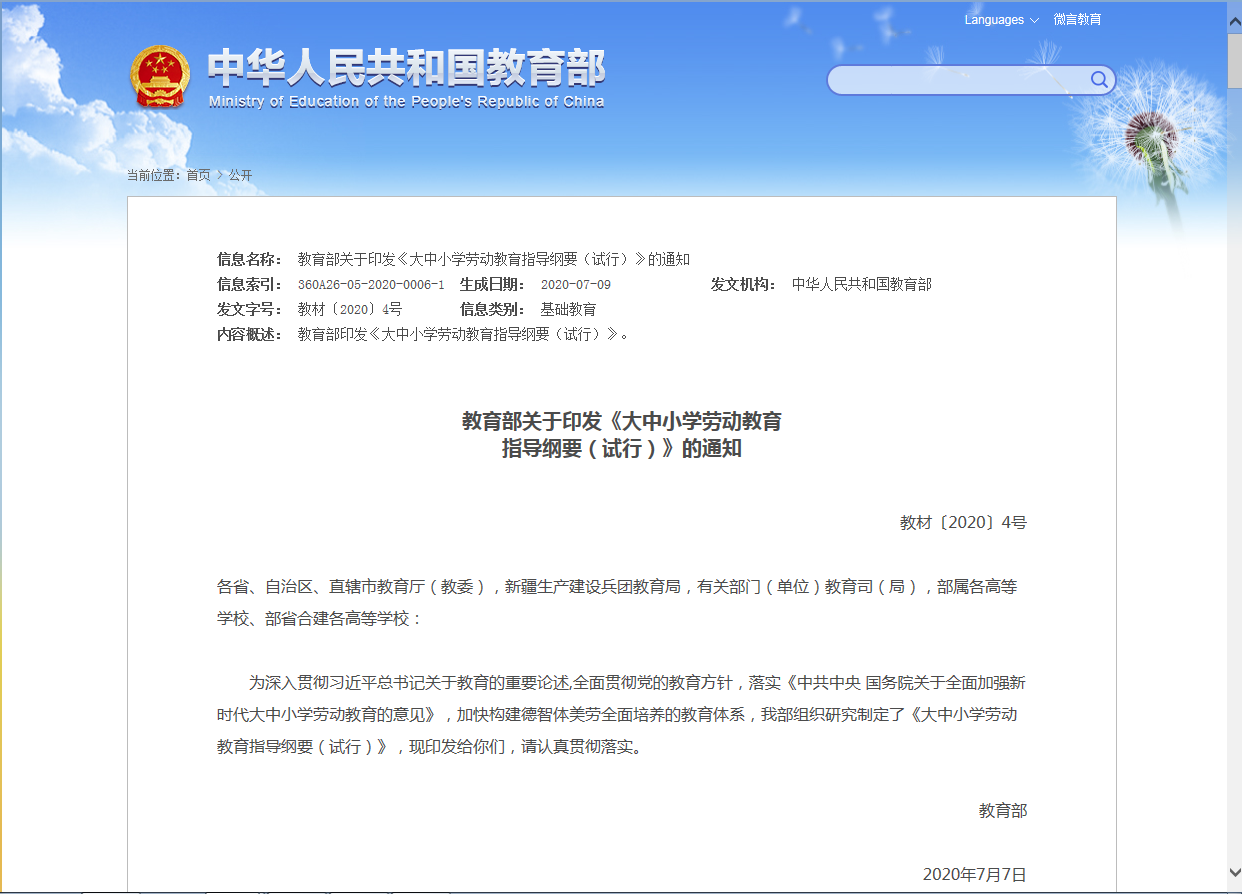Click the English ministry name subtitle
Viewport: 1242px width, 894px height.
tap(406, 102)
